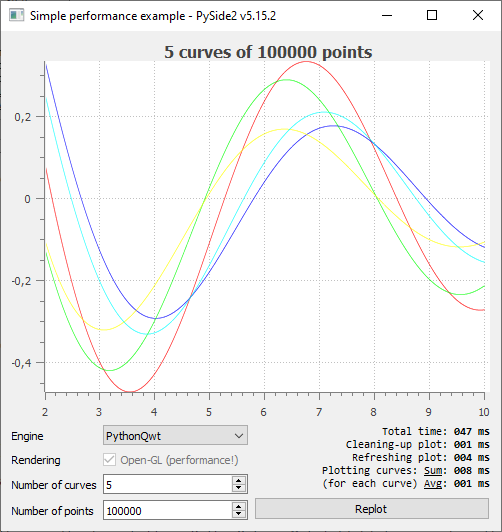The image size is (502, 532).
Task: Click the y-axis label -0,4
Action: click(x=22, y=363)
